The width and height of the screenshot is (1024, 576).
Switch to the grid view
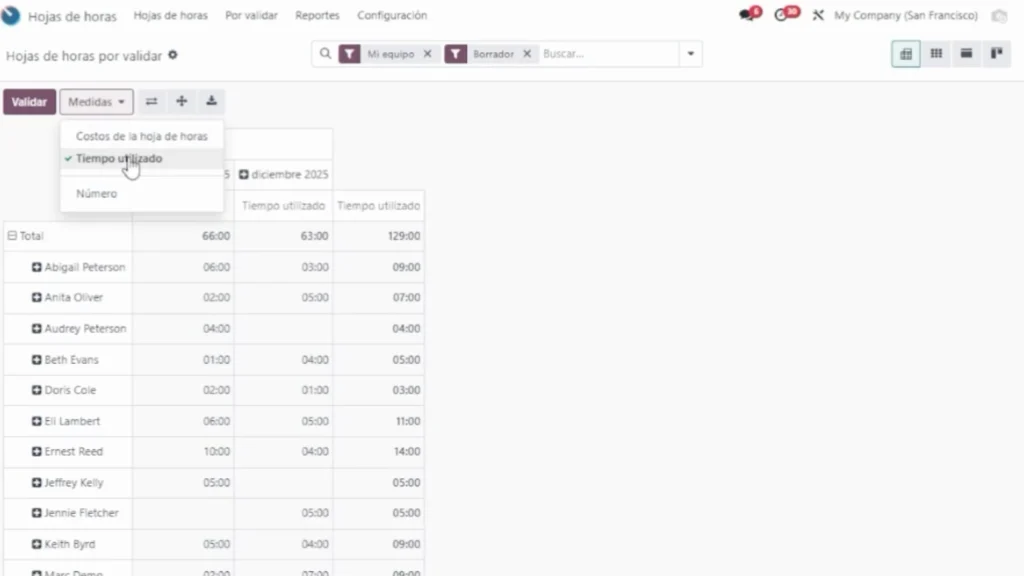936,54
